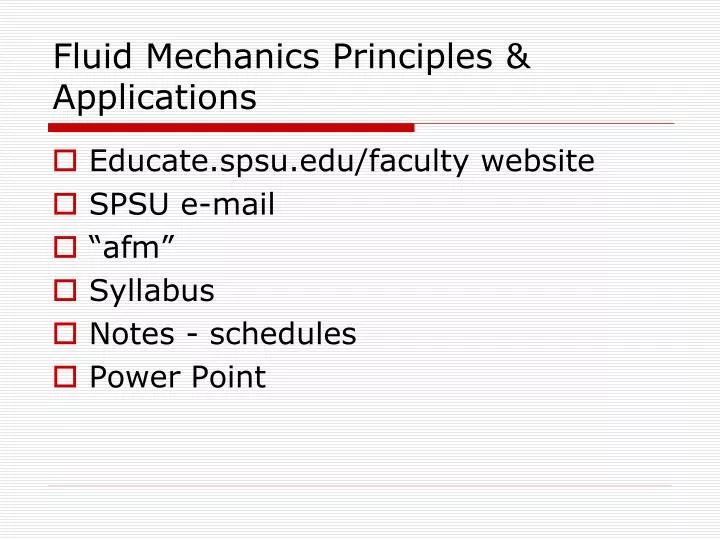Select the red square bullet beside Power Point
The height and width of the screenshot is (540, 720).
point(65,377)
